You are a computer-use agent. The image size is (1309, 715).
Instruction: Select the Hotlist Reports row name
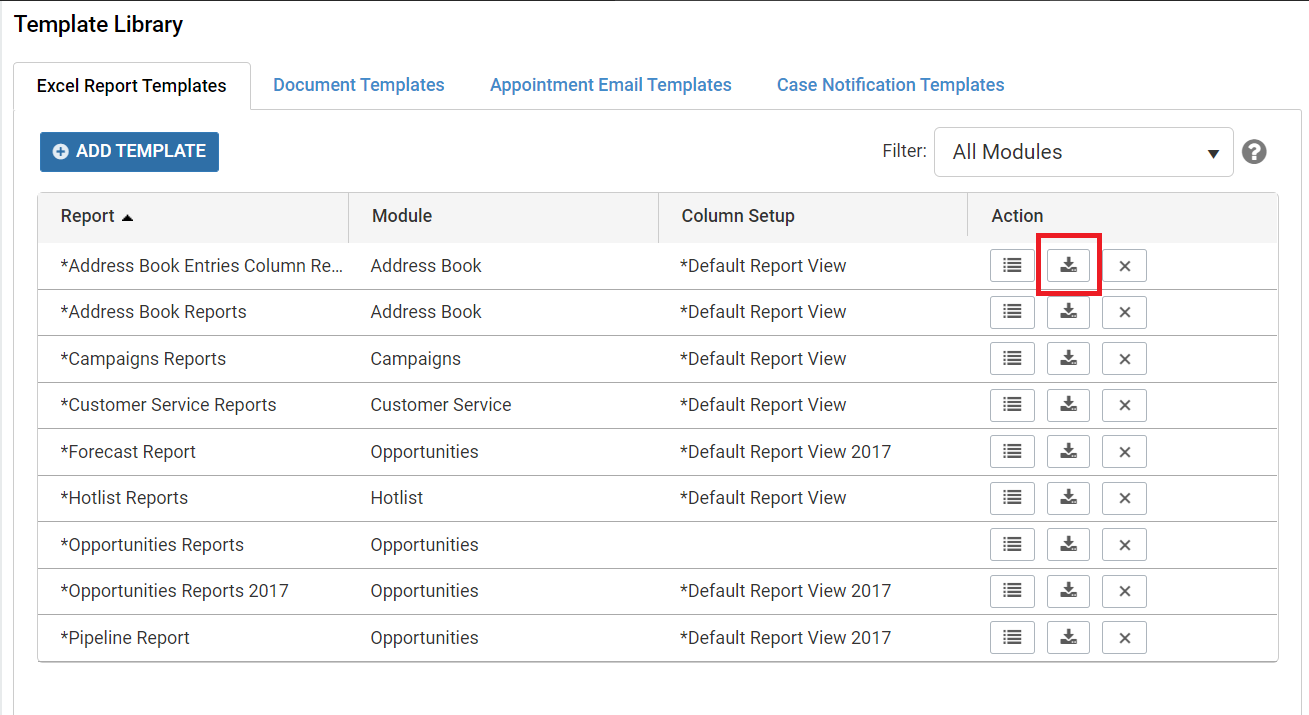click(x=124, y=498)
